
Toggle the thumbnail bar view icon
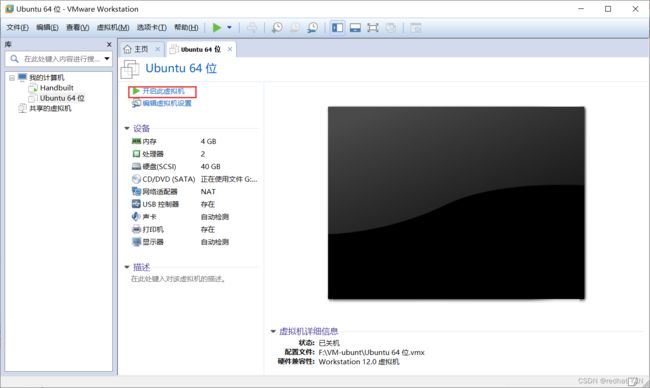coord(355,28)
